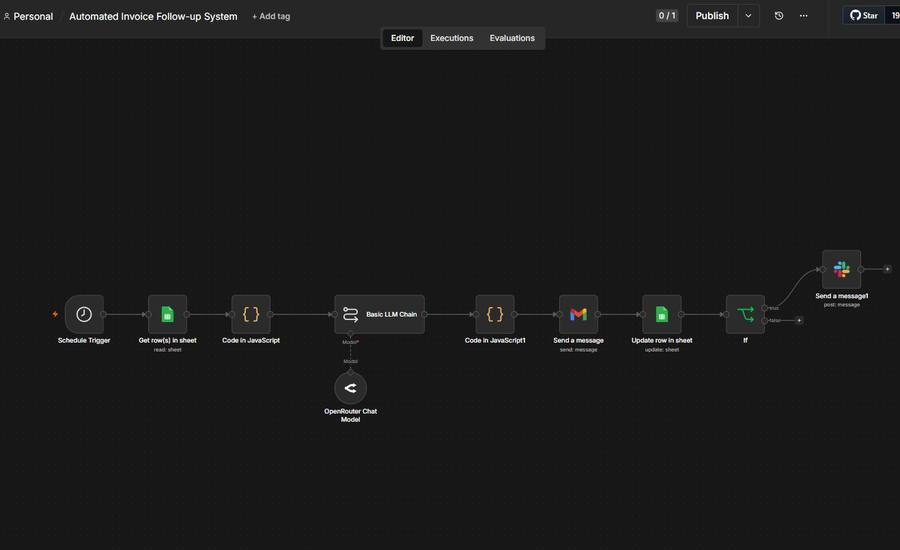Open the three-dots workflow options menu
This screenshot has width=900, height=550.
click(804, 16)
